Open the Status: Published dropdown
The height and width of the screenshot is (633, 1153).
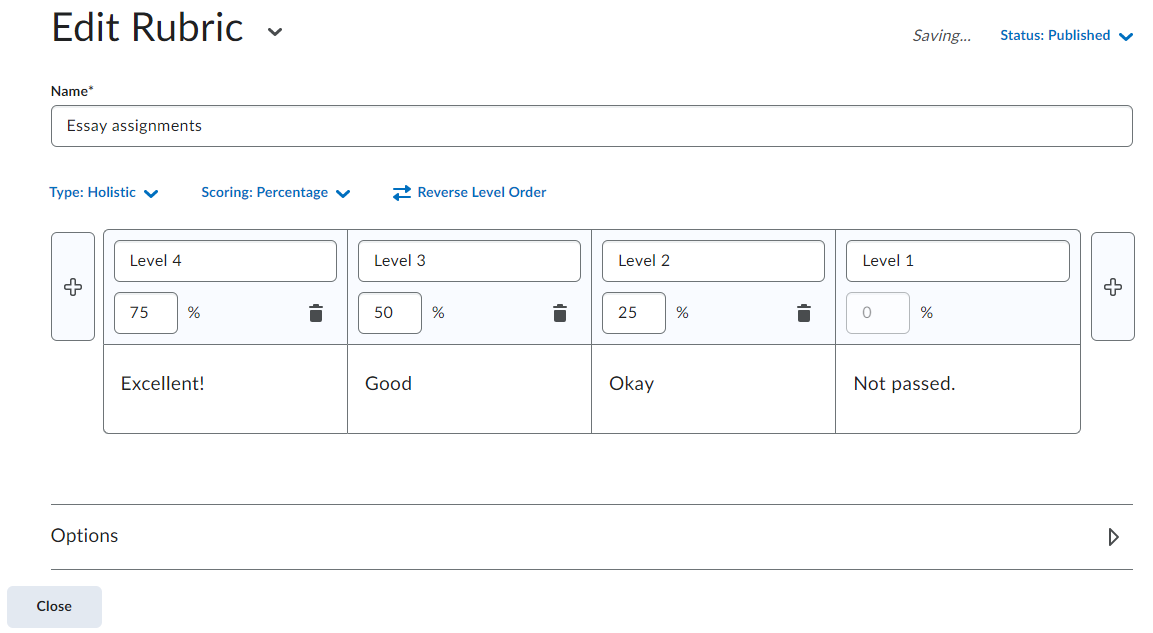1066,36
